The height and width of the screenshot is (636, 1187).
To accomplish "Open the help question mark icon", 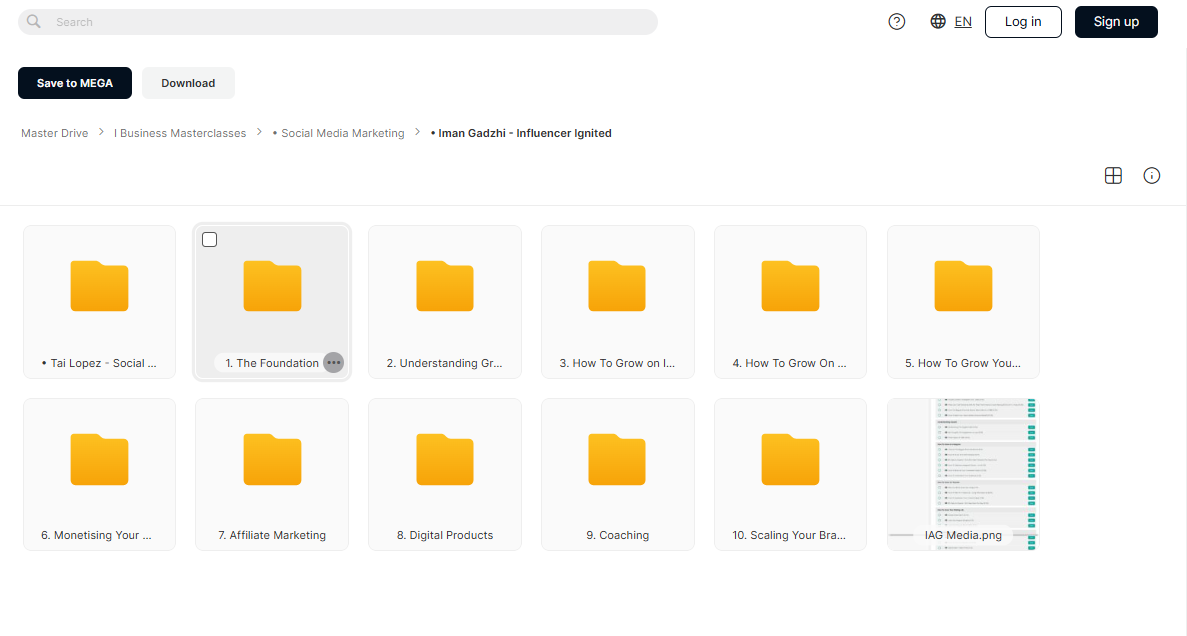I will click(896, 22).
